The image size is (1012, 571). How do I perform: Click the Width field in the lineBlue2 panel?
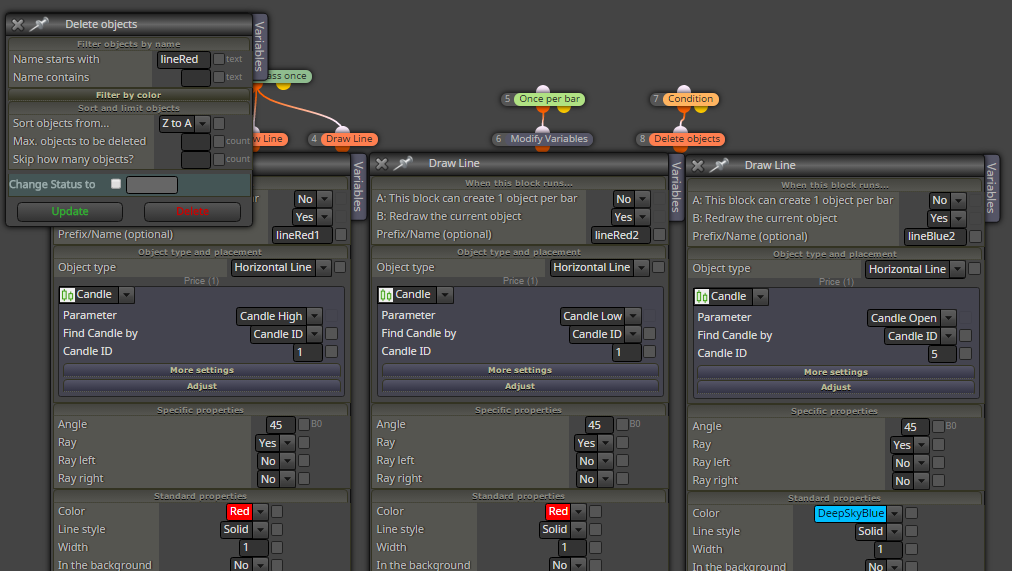[889, 550]
